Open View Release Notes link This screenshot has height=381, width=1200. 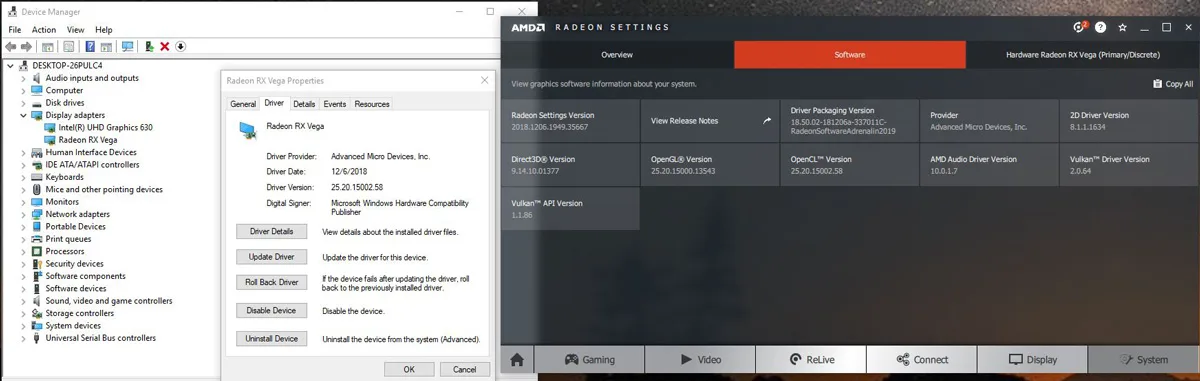(x=710, y=120)
